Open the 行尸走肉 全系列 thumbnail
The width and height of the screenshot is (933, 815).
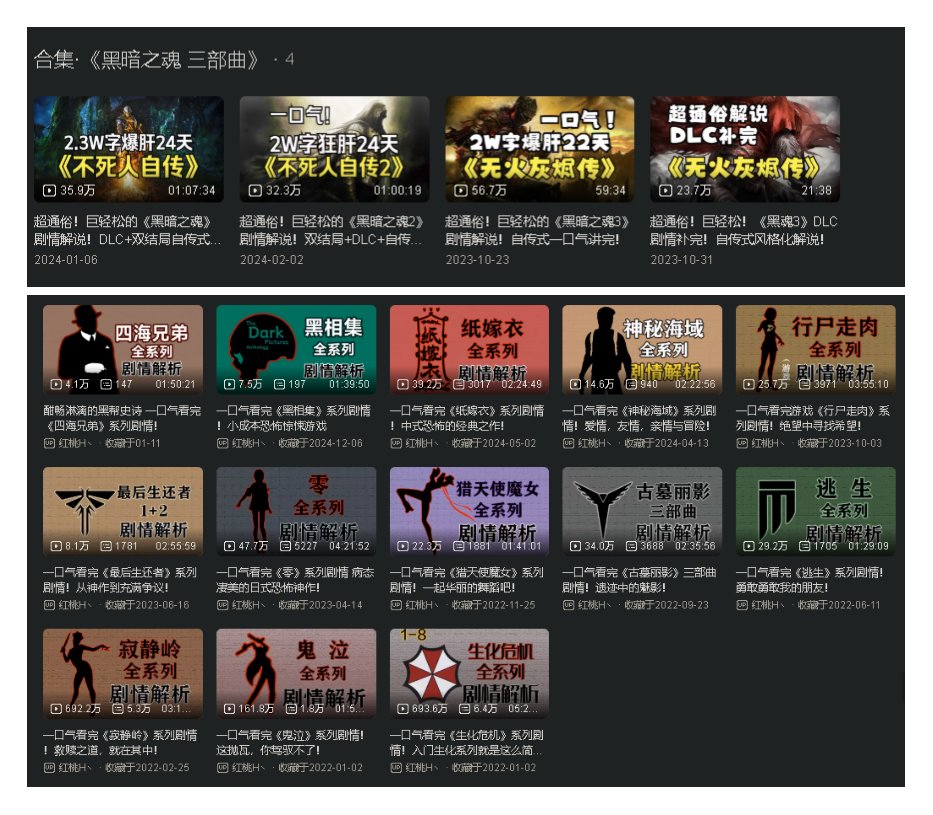pos(816,350)
